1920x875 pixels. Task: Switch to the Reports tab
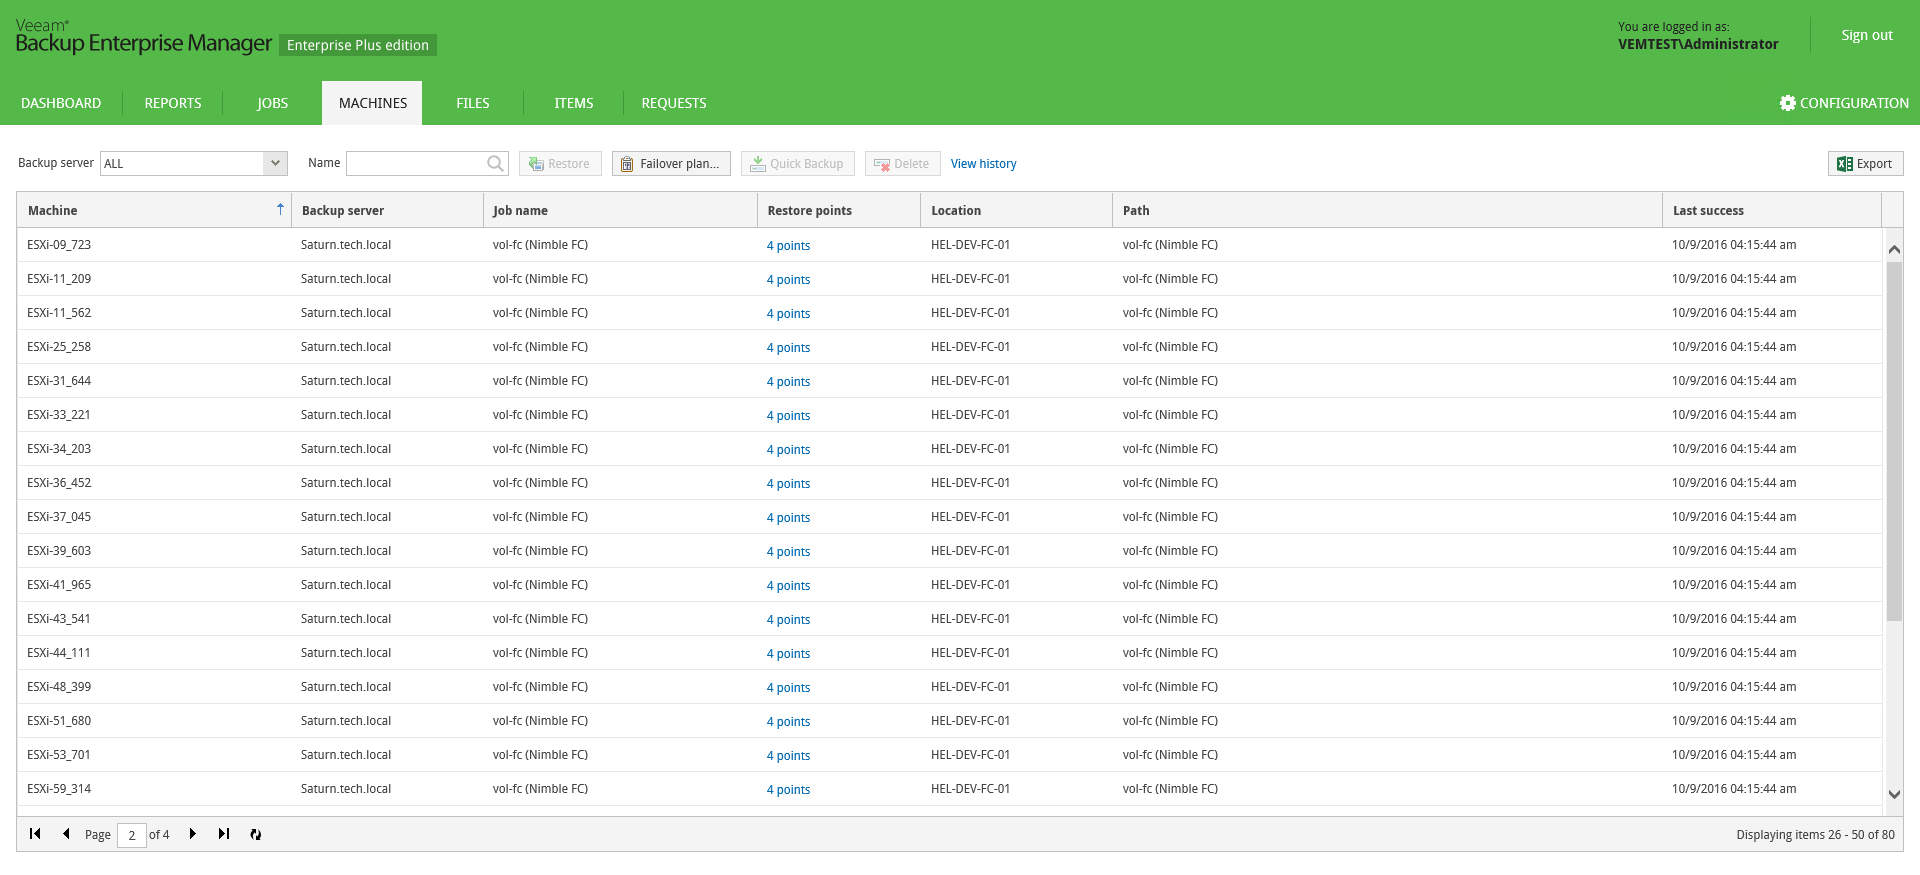[x=173, y=103]
